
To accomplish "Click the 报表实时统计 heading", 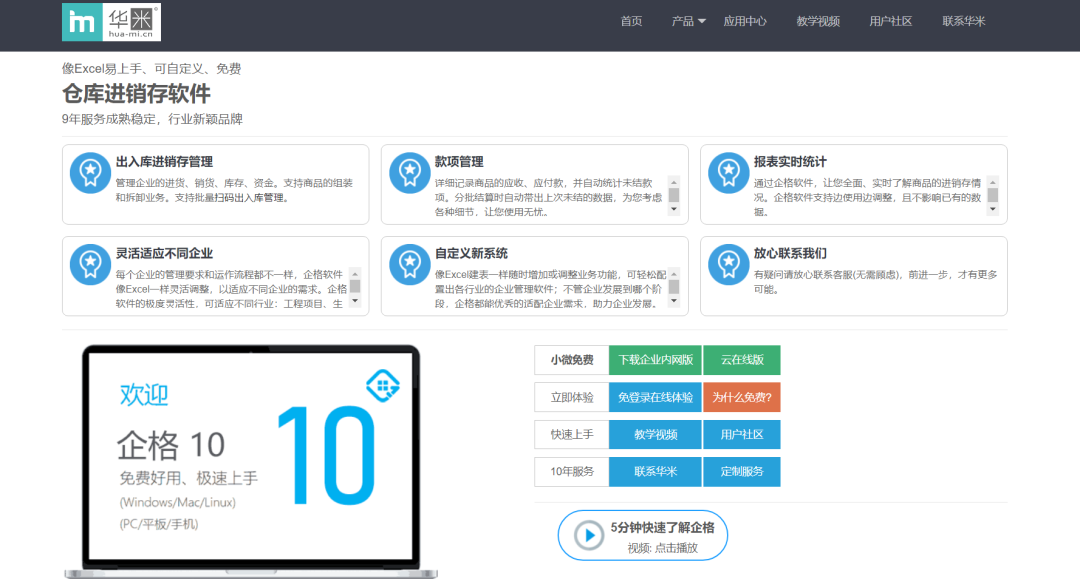I will (790, 162).
